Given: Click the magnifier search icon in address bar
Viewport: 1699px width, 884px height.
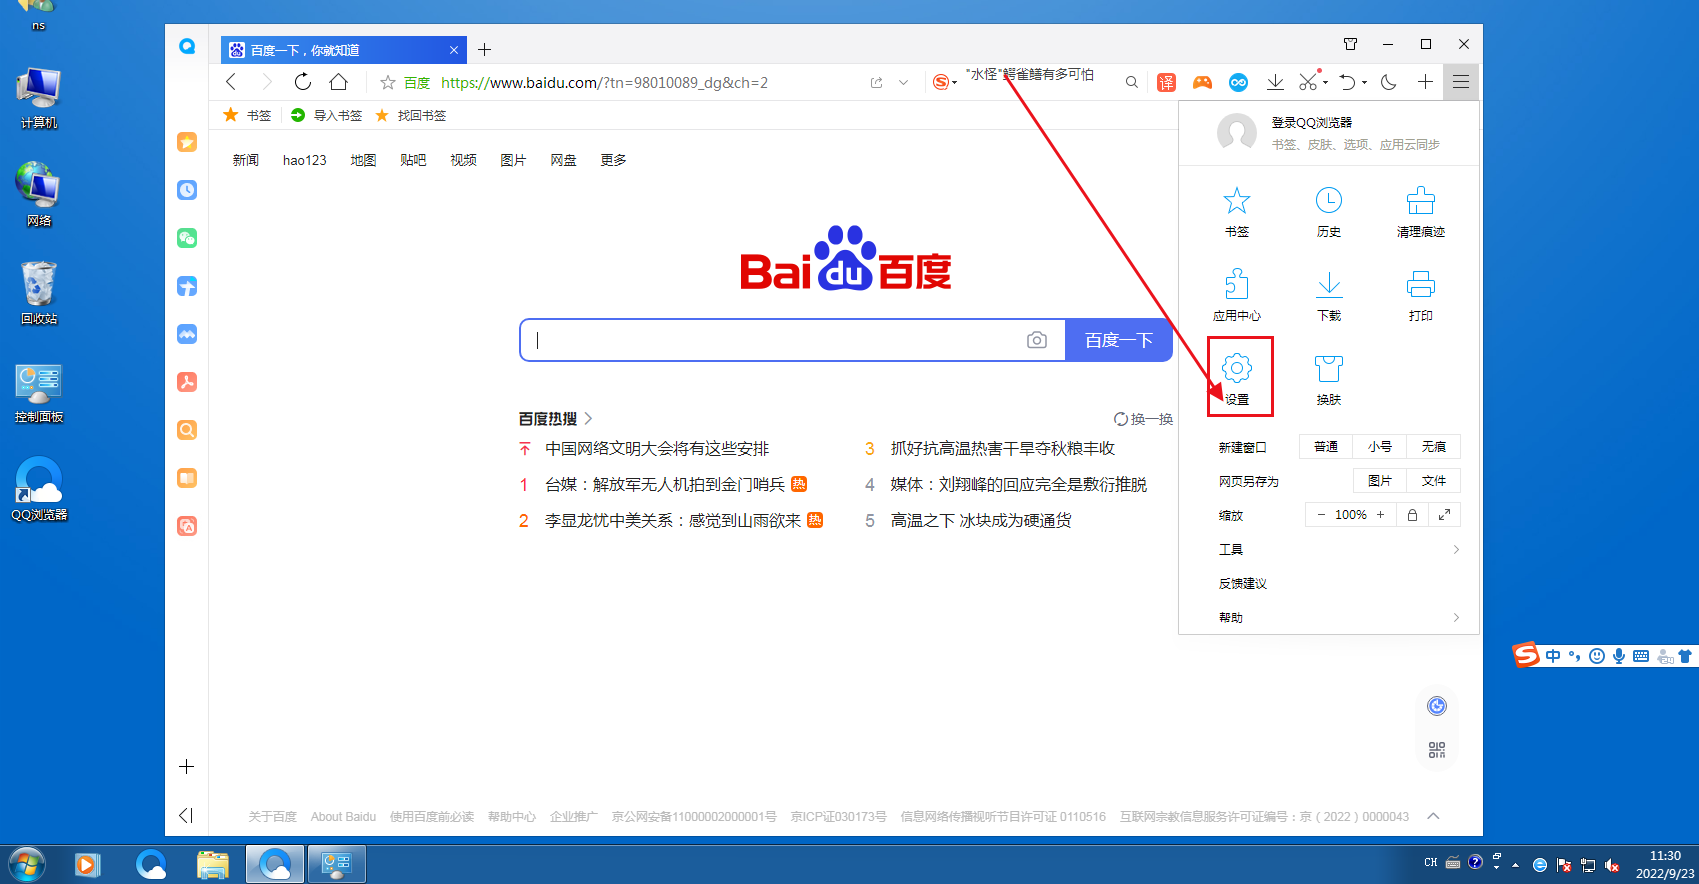Looking at the screenshot, I should [1132, 82].
